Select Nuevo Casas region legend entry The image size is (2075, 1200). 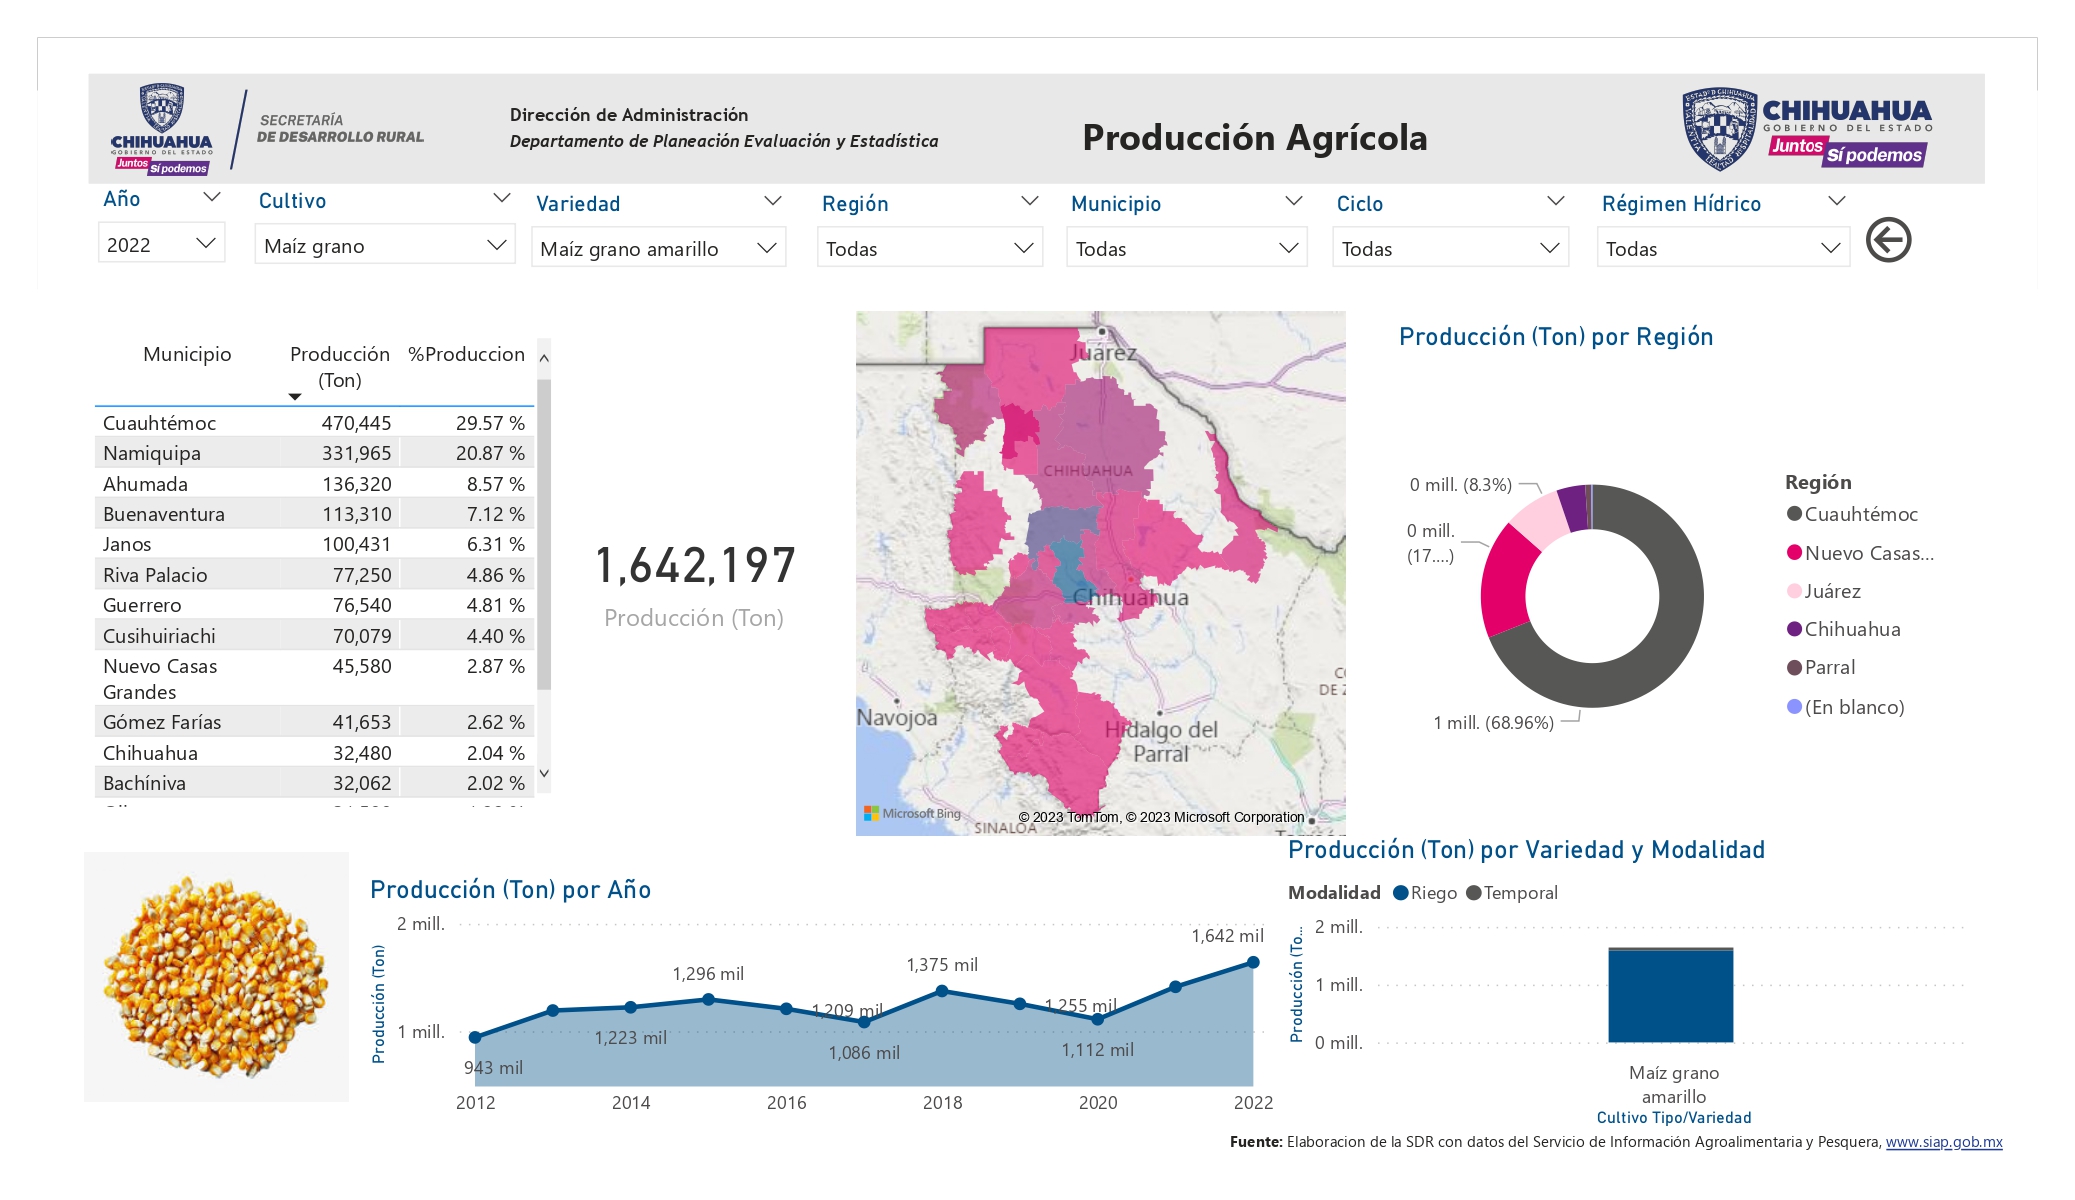pyautogui.click(x=1860, y=553)
